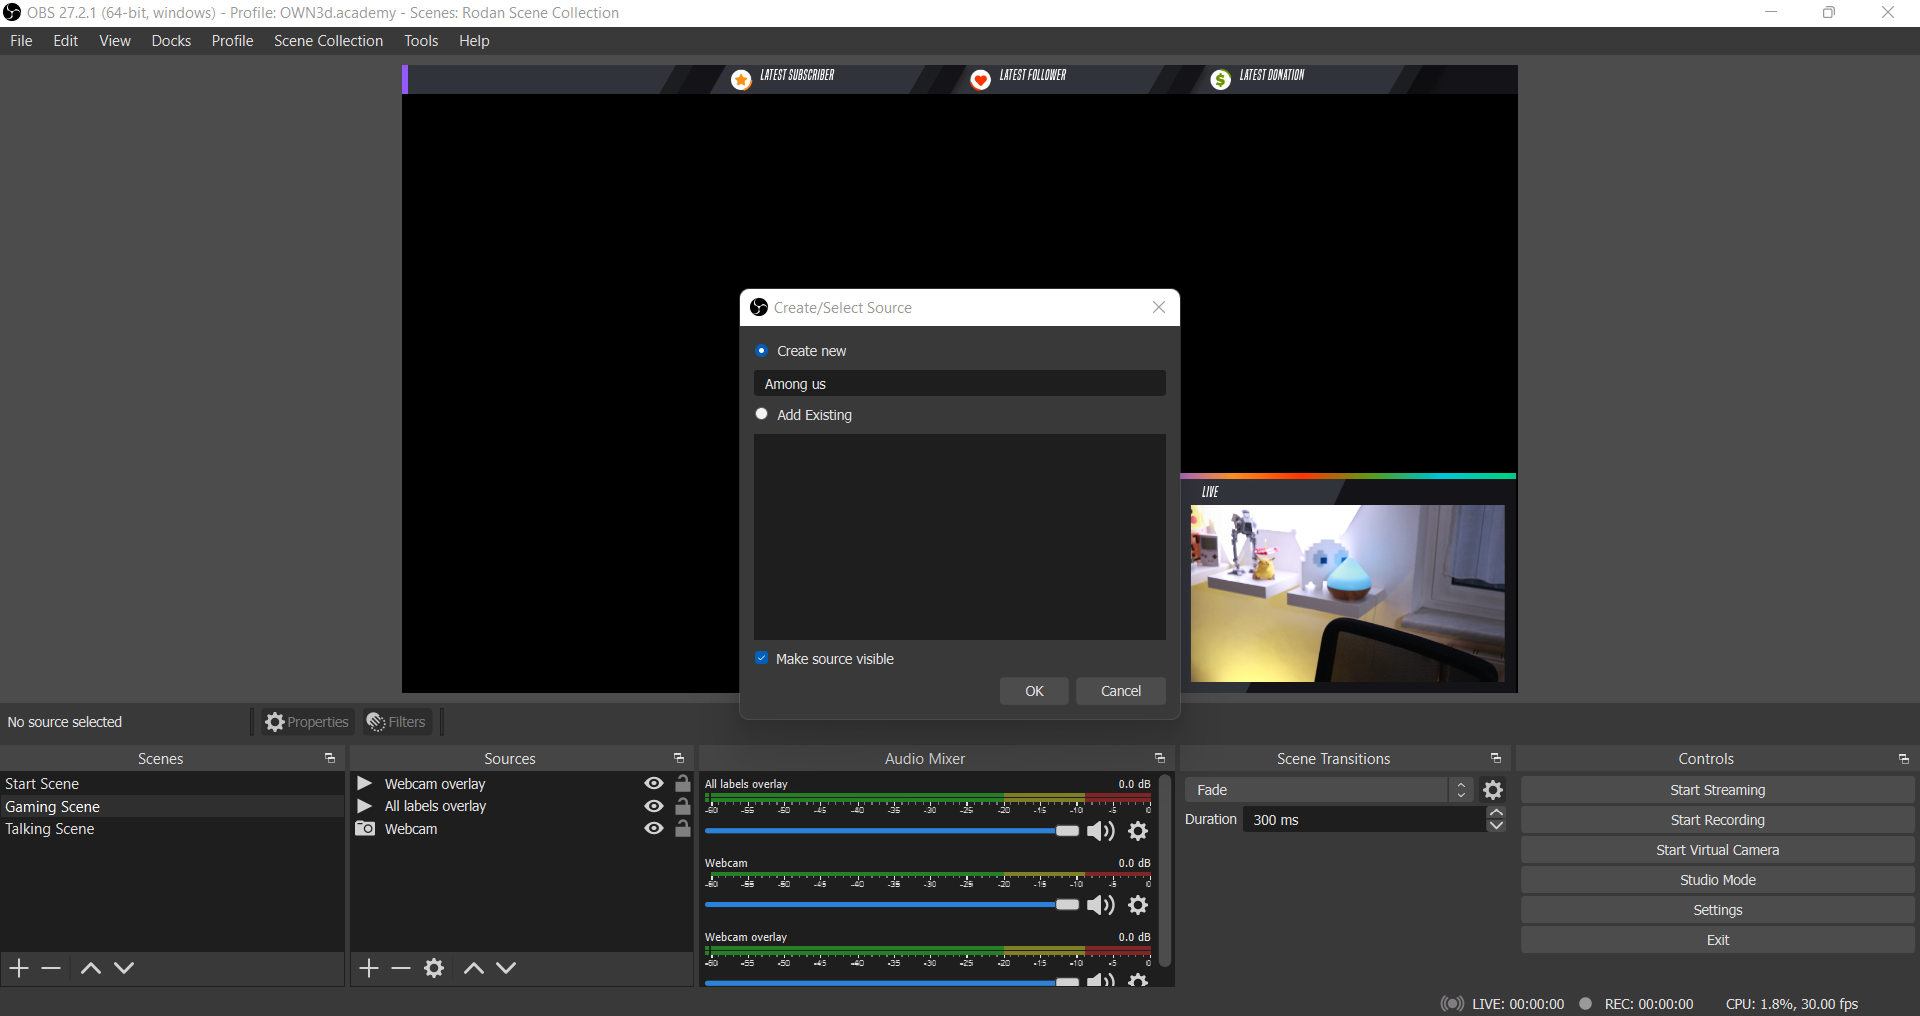Open scene transition properties gear
Image resolution: width=1920 pixels, height=1016 pixels.
(1493, 790)
